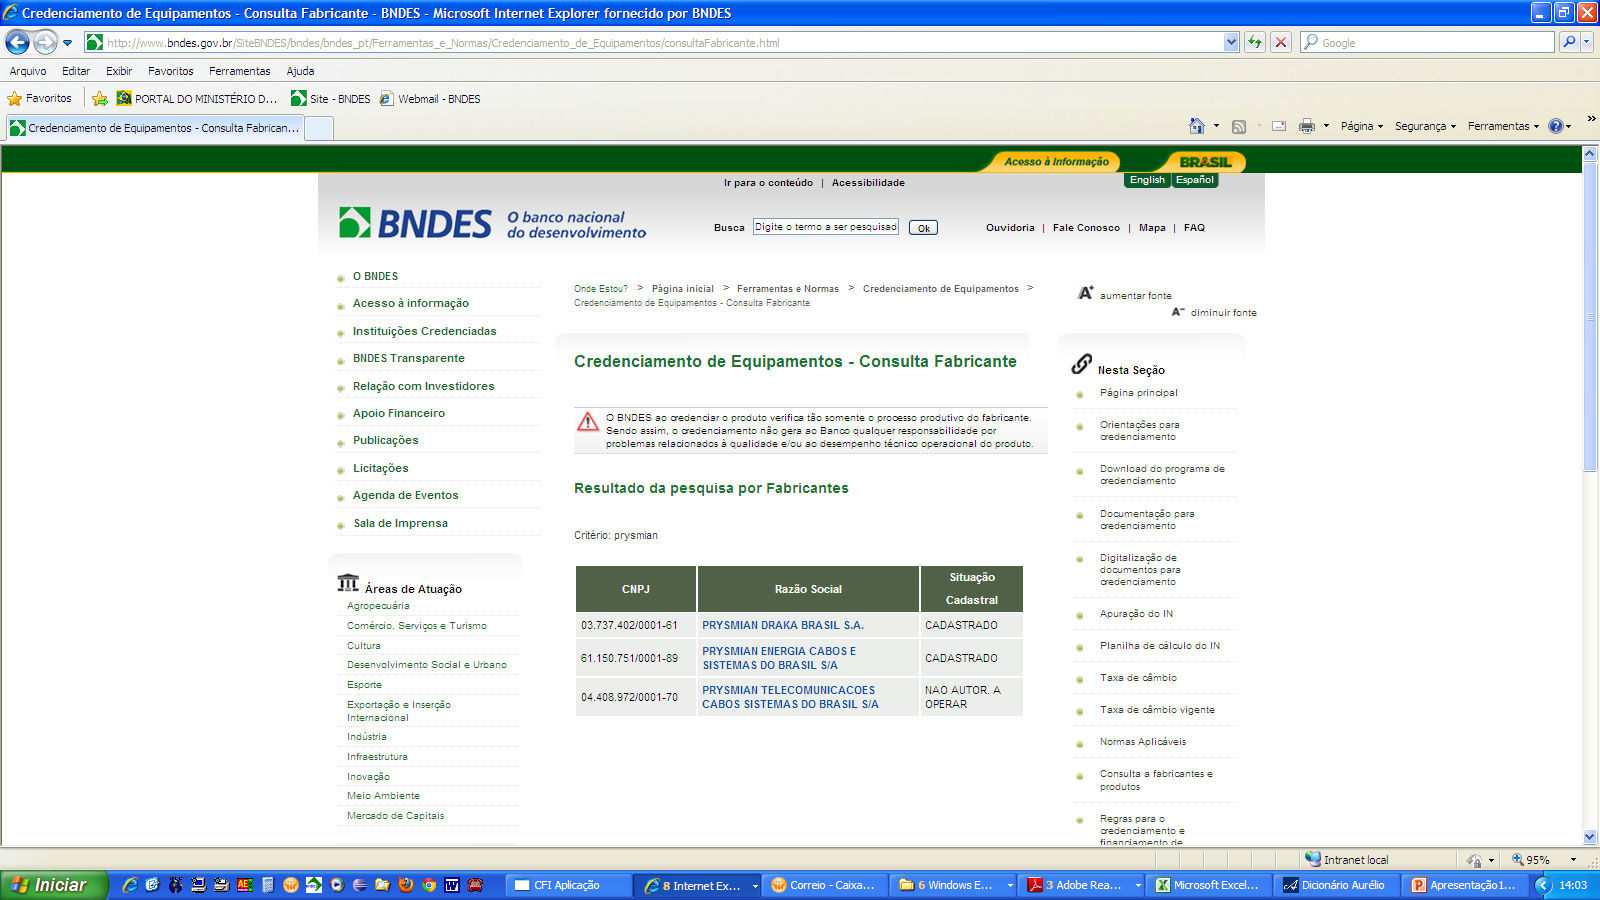
Task: Open the Site - BNDES favorite link
Action: tap(330, 99)
